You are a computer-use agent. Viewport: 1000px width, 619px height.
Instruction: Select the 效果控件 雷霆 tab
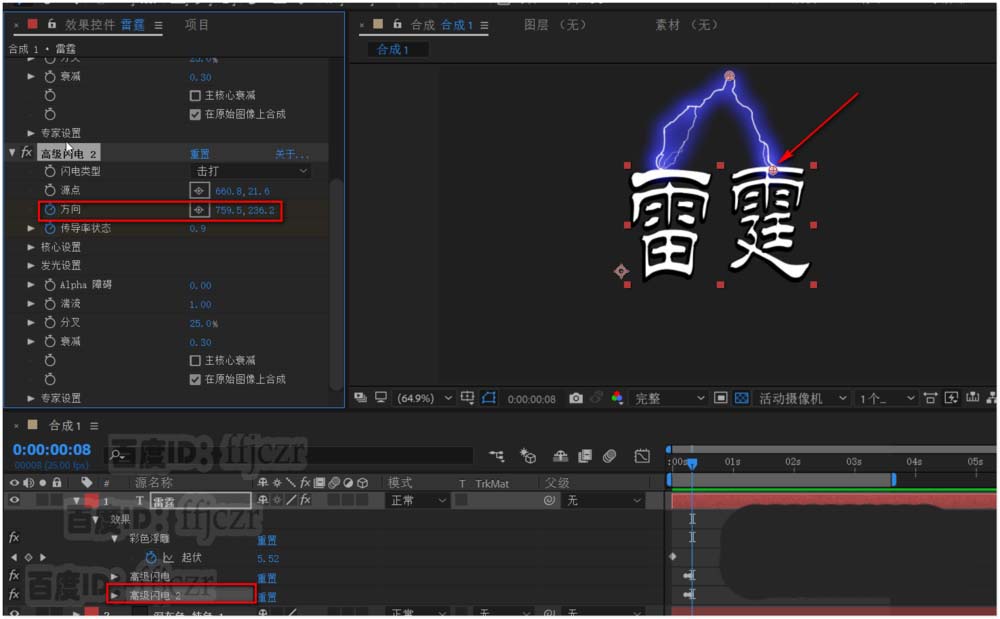tap(105, 25)
